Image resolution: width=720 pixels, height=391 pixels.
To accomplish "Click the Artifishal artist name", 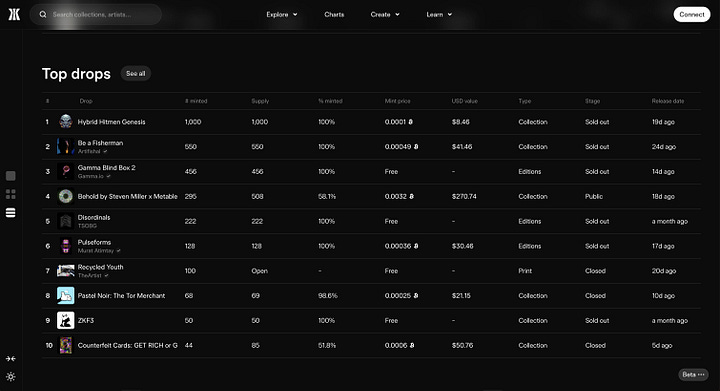I will pyautogui.click(x=89, y=151).
